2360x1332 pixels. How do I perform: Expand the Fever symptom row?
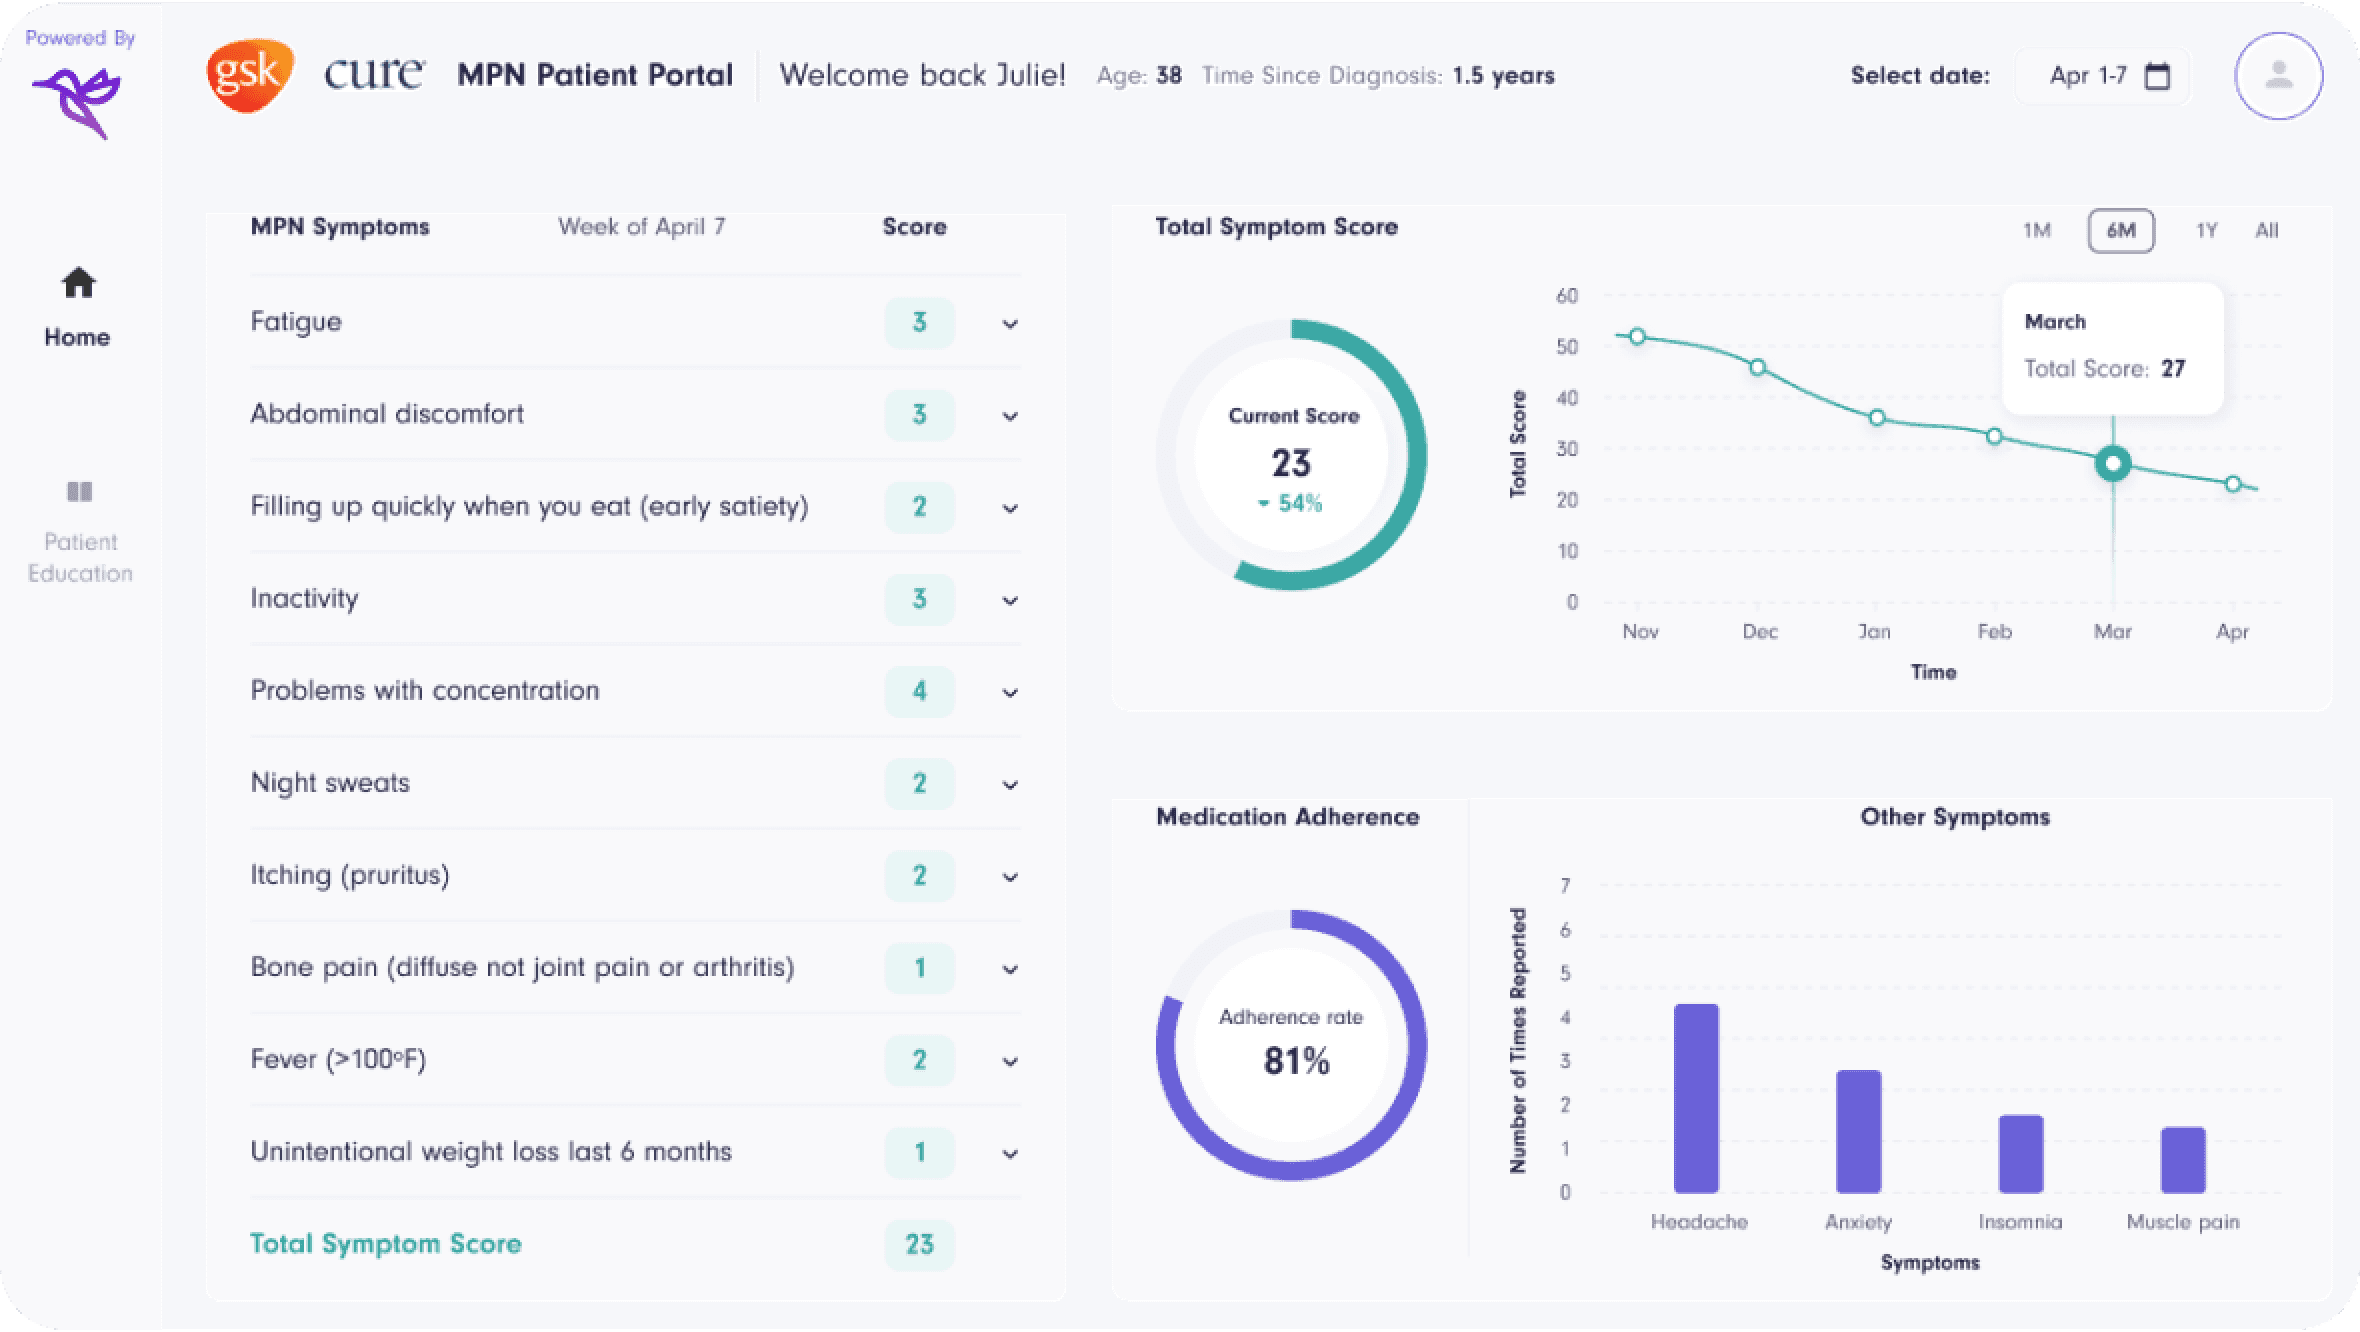tap(1011, 1061)
